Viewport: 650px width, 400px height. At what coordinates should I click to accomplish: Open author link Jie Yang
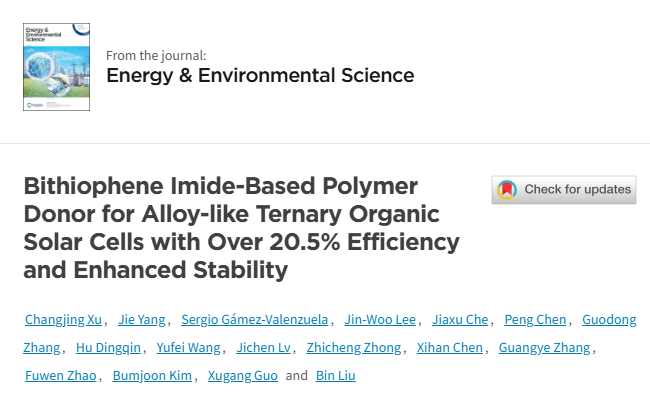pos(142,320)
